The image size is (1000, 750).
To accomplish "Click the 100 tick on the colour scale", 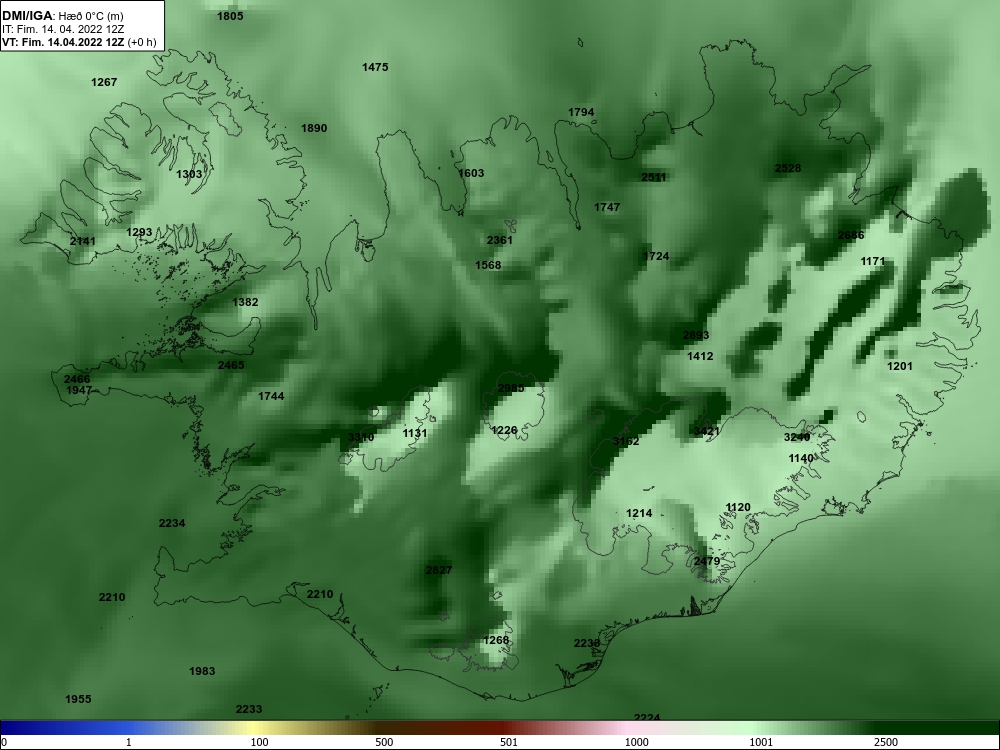I will (x=259, y=742).
